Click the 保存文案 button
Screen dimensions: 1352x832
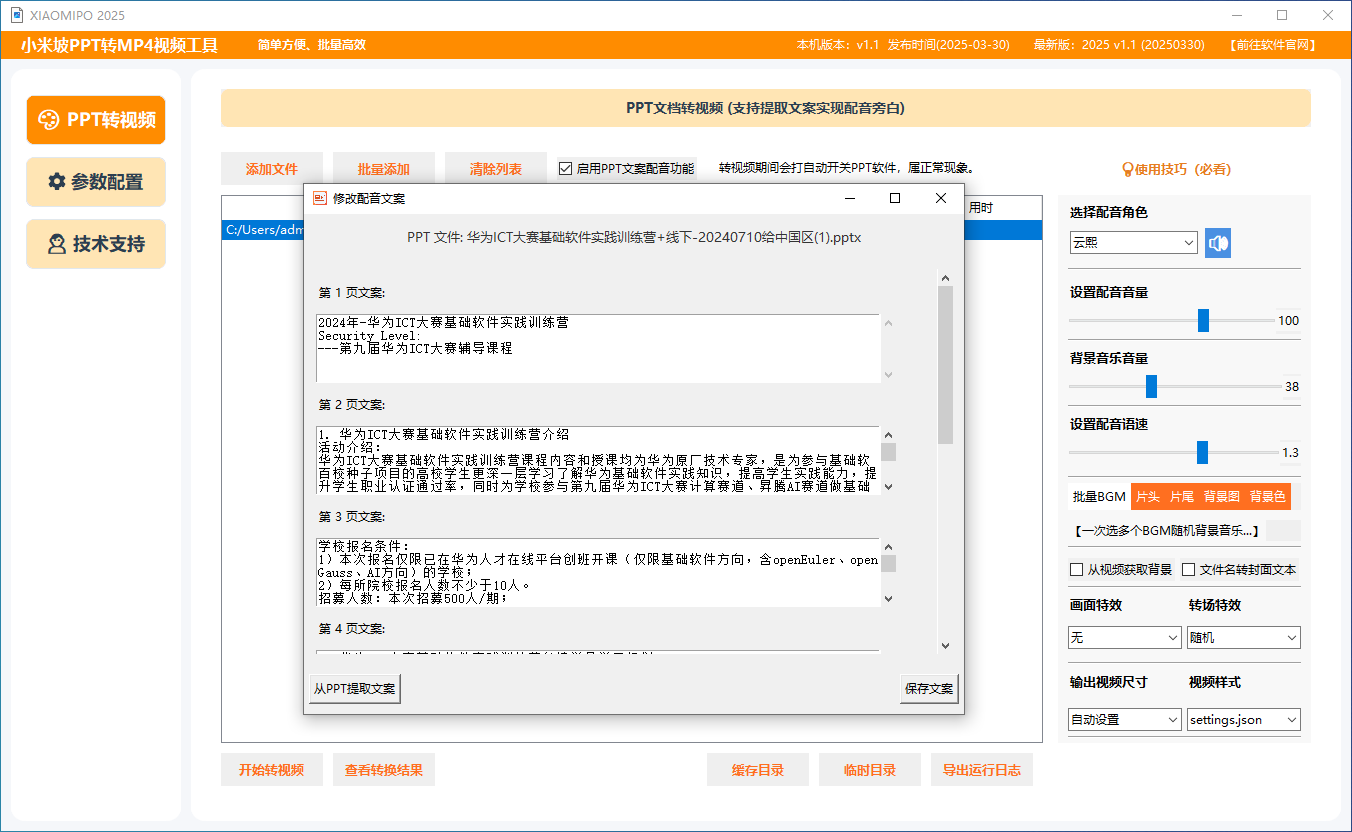point(929,689)
